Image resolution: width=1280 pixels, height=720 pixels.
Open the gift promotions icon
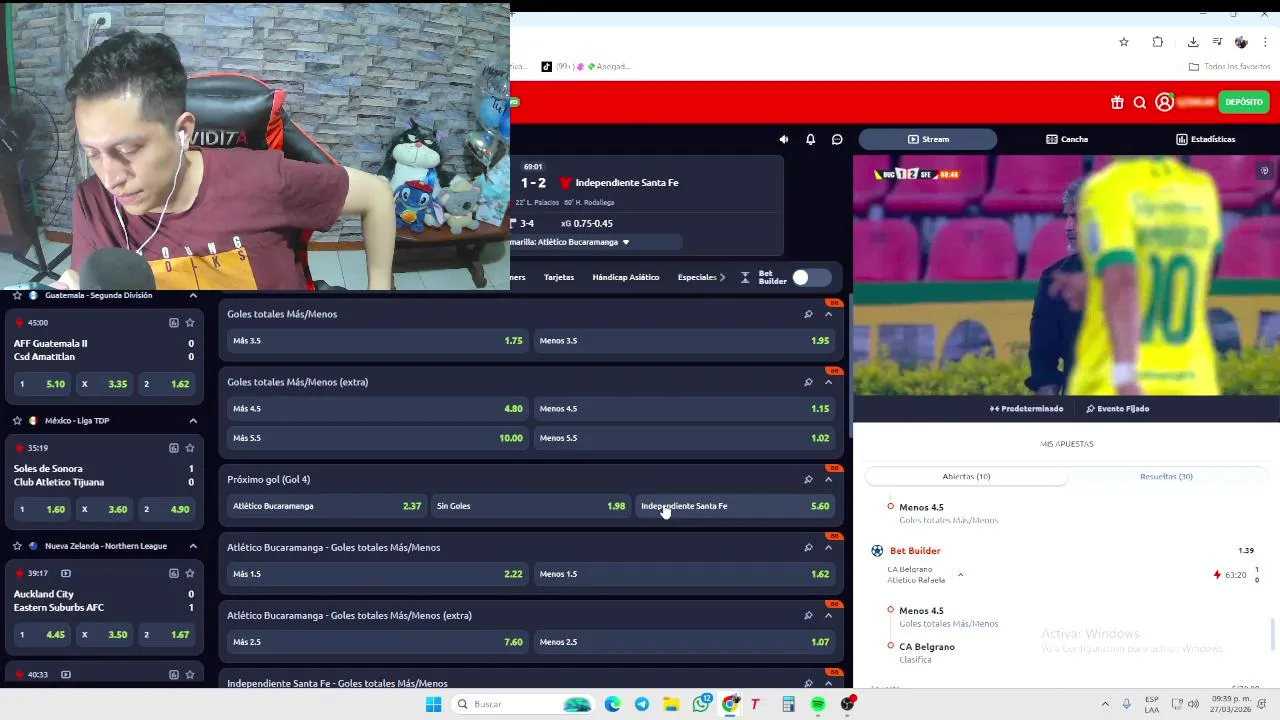(x=1117, y=102)
